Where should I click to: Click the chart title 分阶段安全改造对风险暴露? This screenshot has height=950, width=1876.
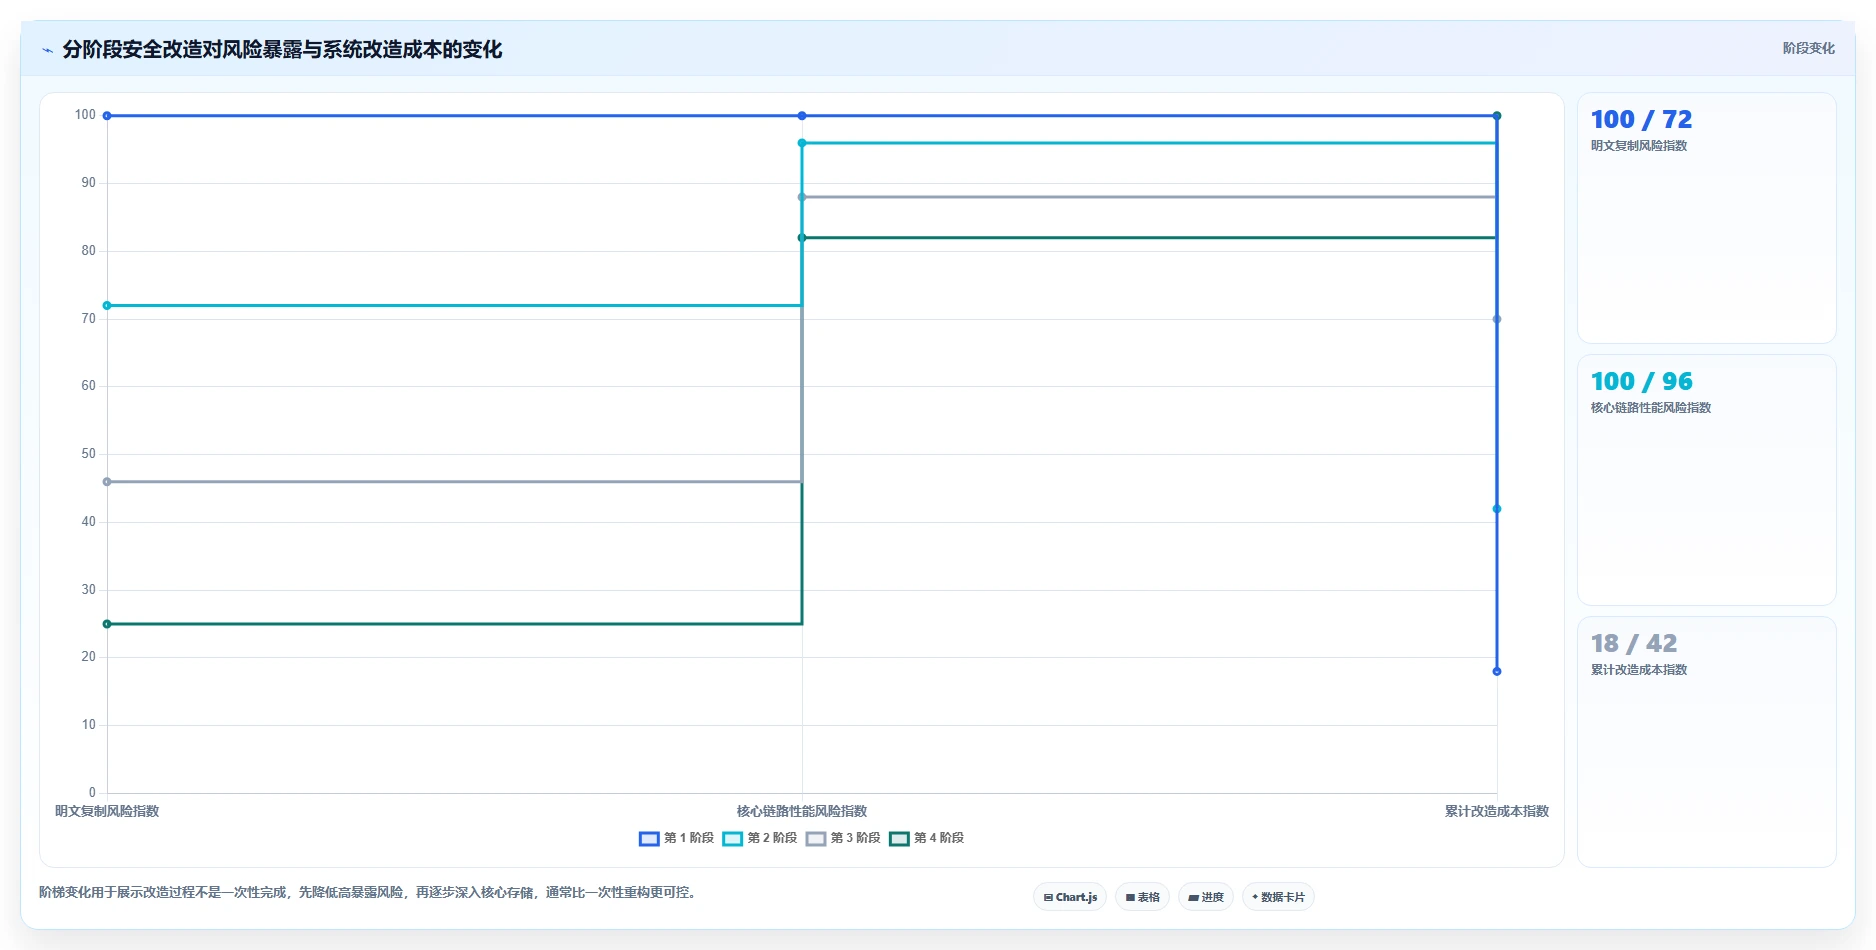282,49
